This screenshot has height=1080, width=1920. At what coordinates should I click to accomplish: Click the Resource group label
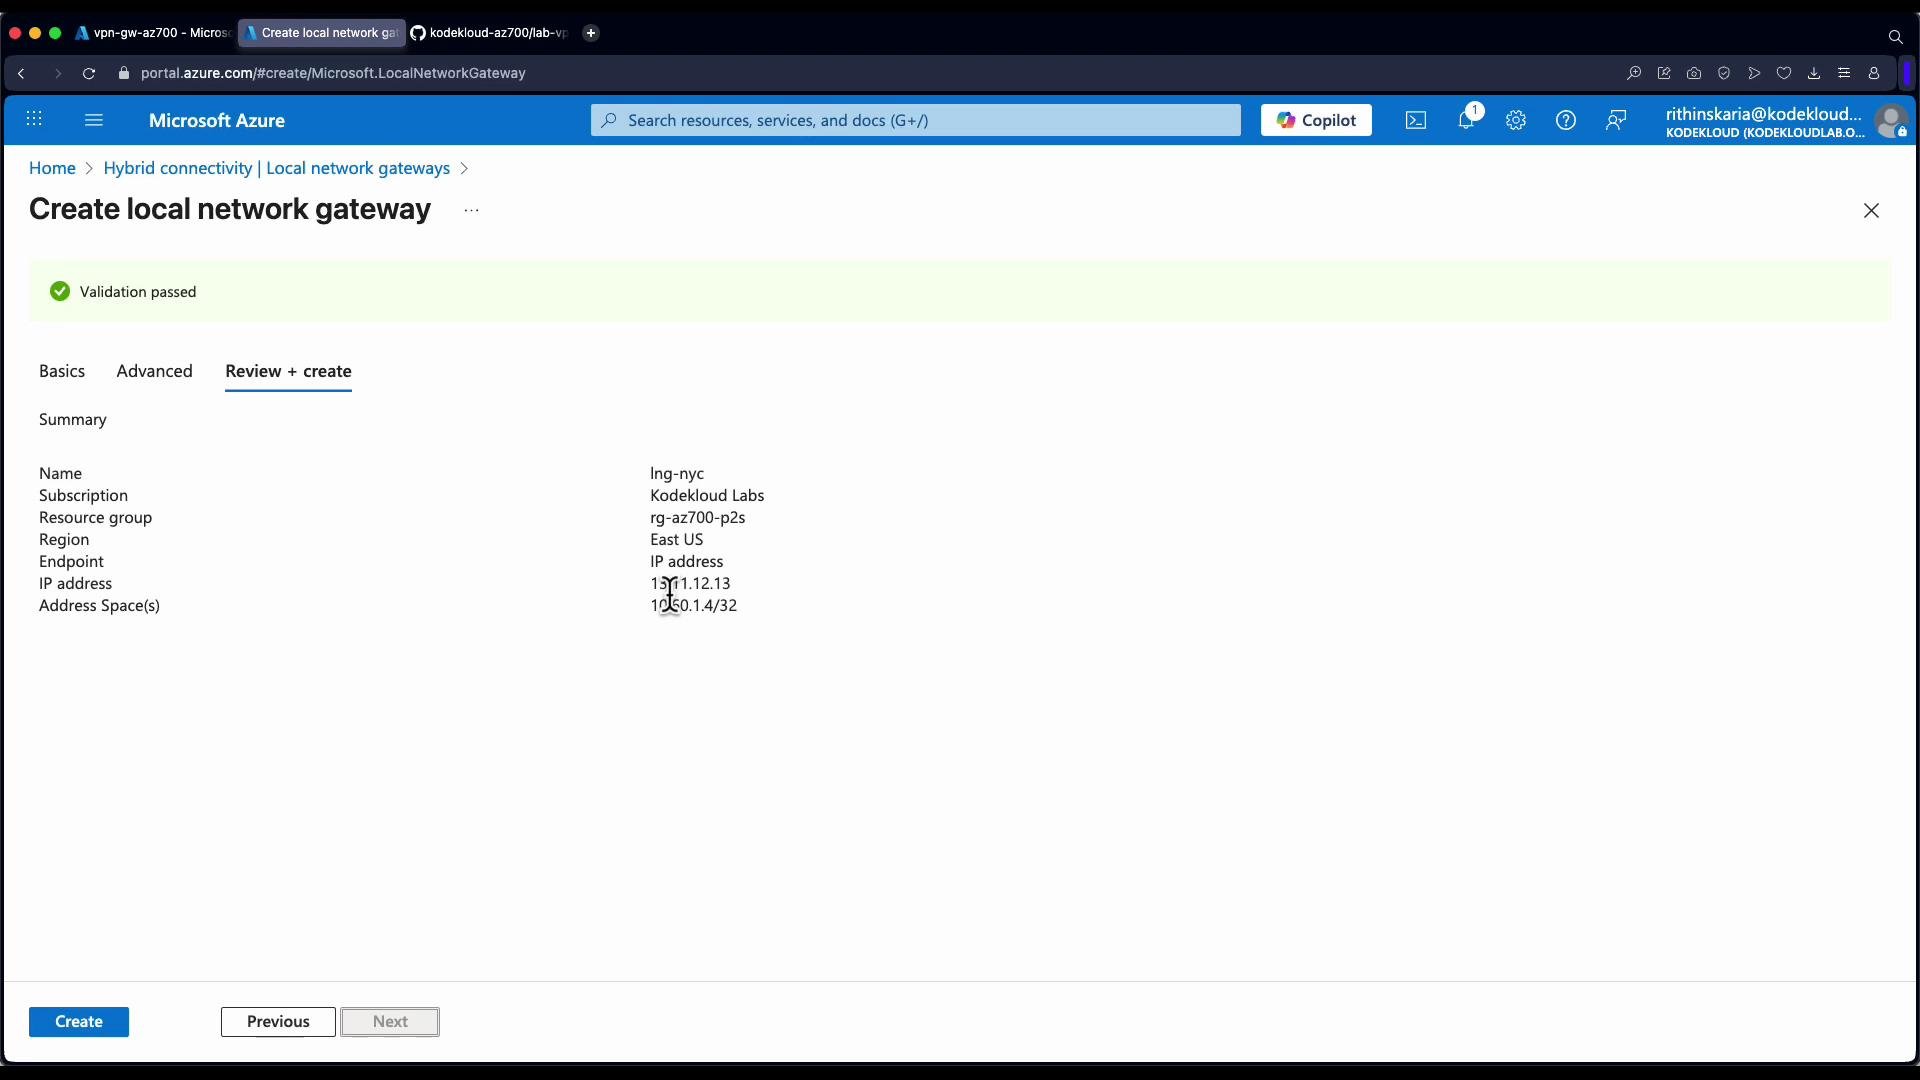(x=95, y=518)
